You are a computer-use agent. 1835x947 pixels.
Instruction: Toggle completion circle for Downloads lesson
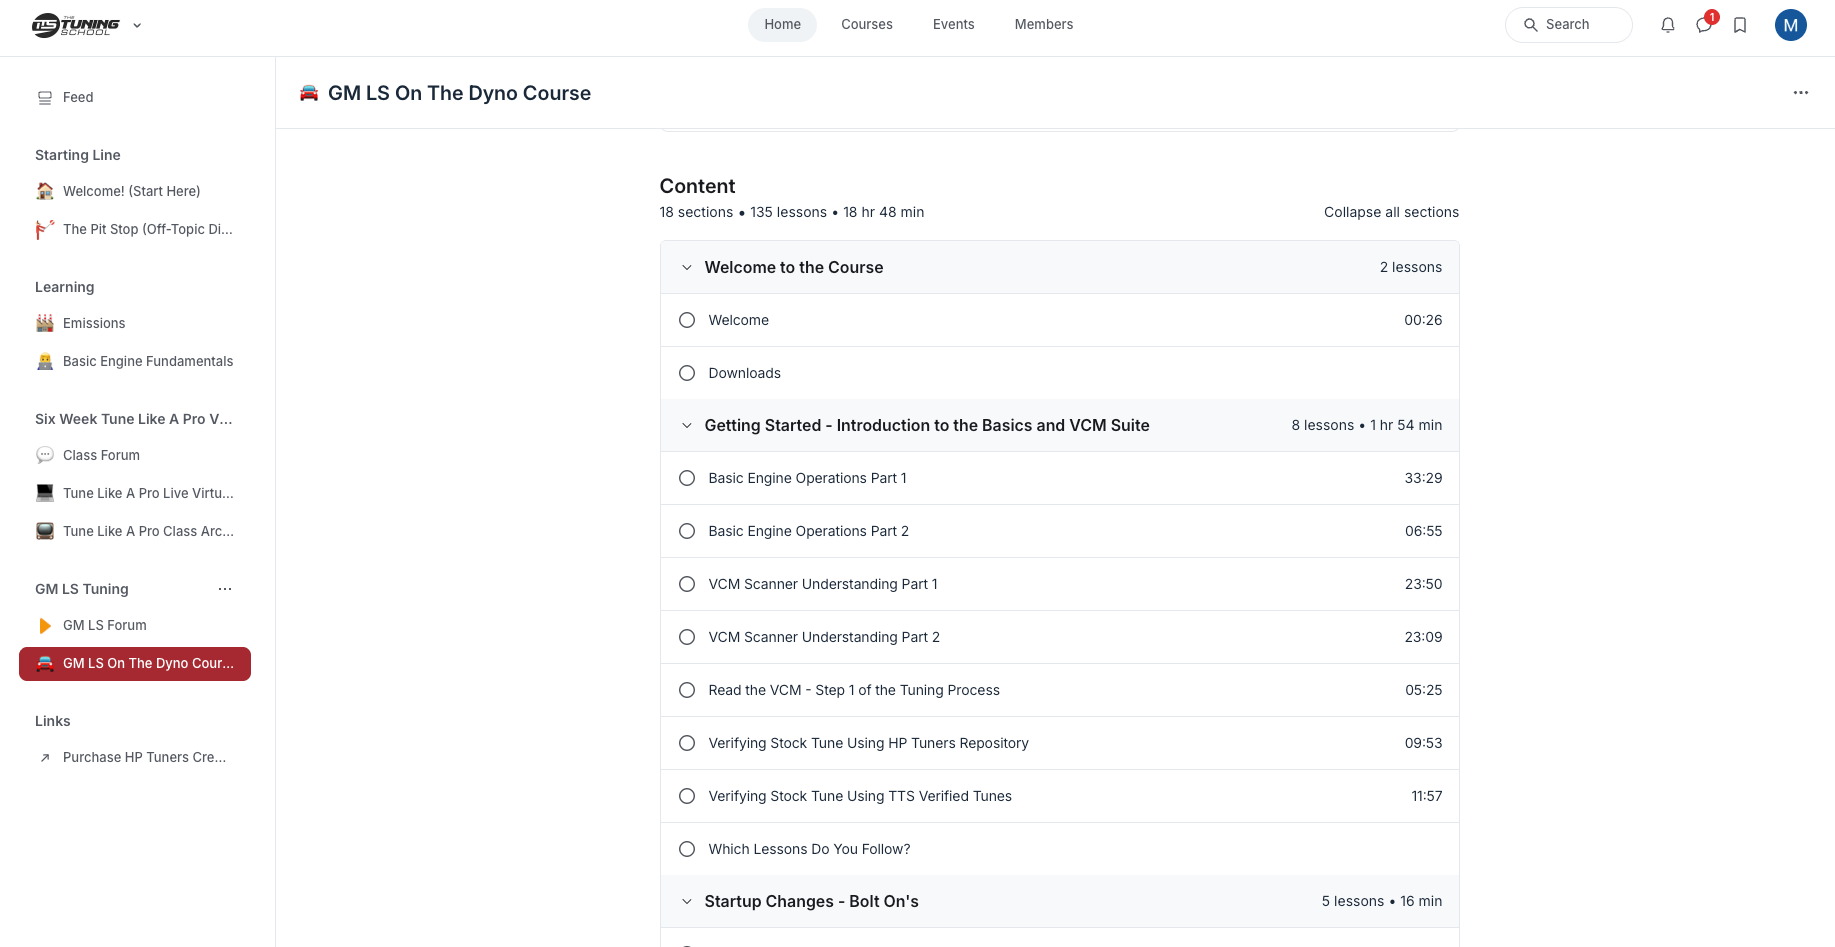pos(687,373)
